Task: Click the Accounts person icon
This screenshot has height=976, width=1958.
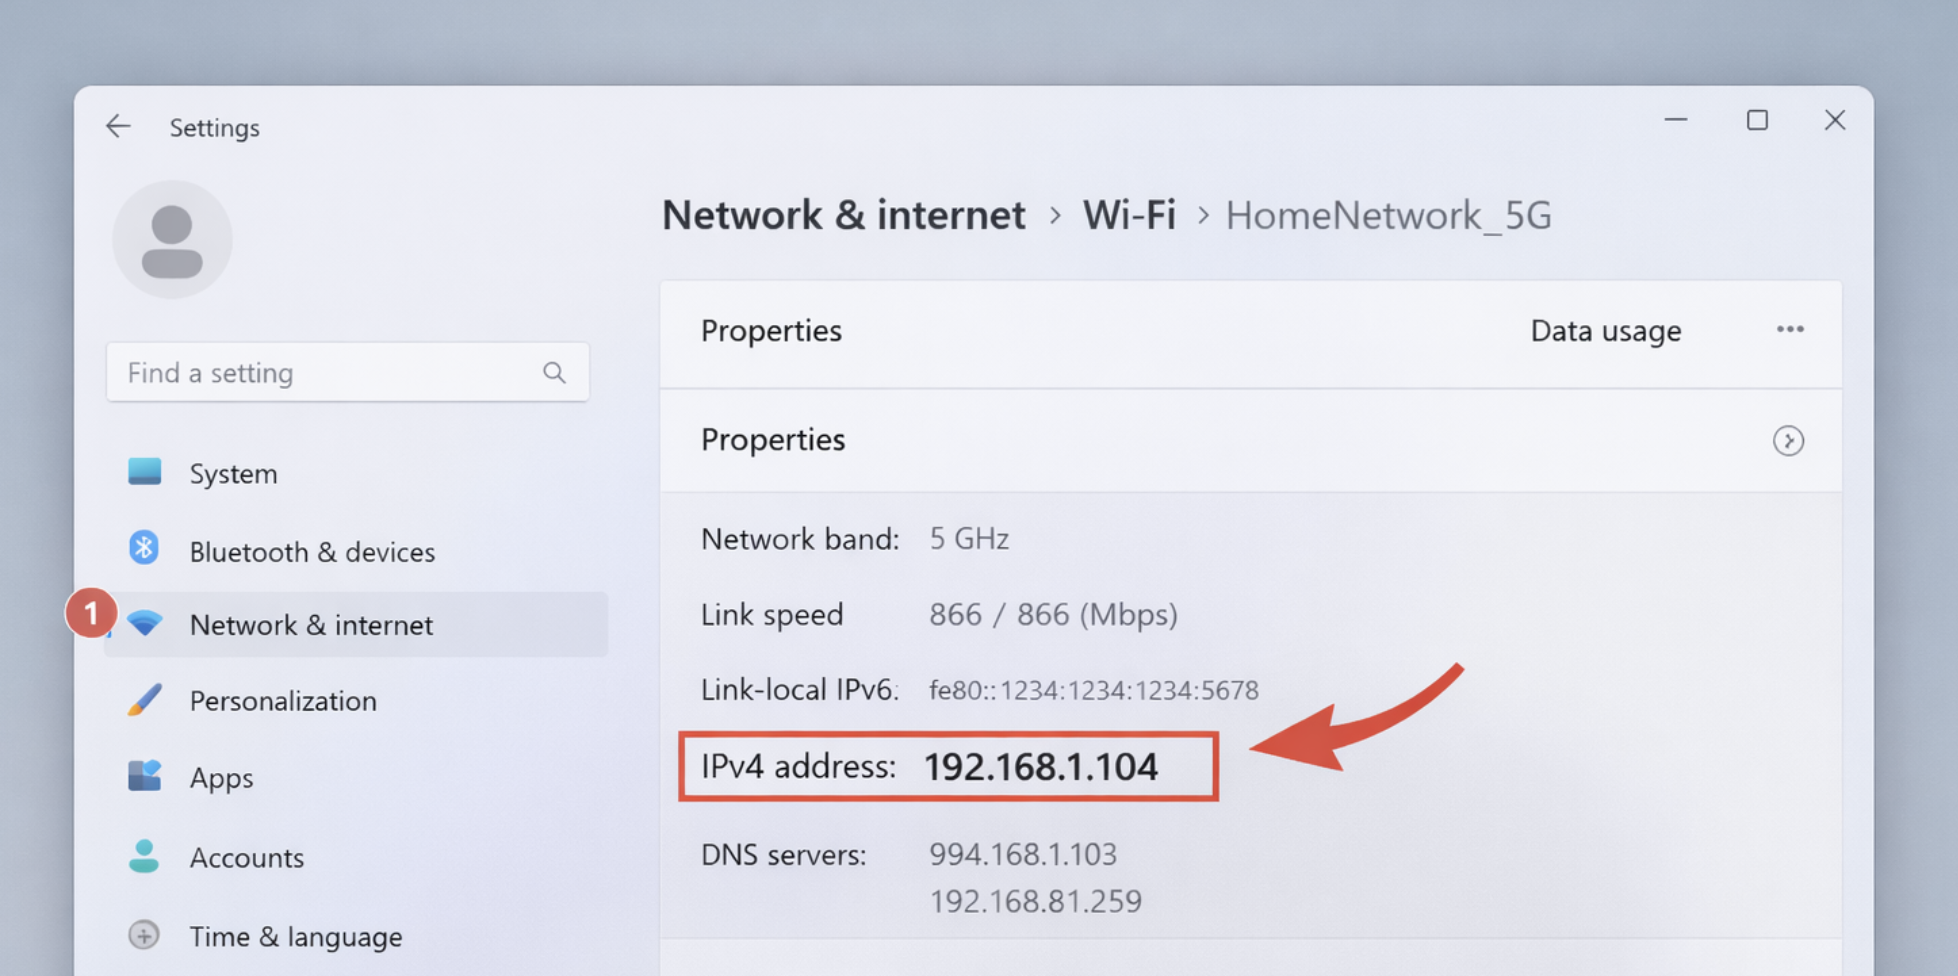Action: [x=144, y=856]
